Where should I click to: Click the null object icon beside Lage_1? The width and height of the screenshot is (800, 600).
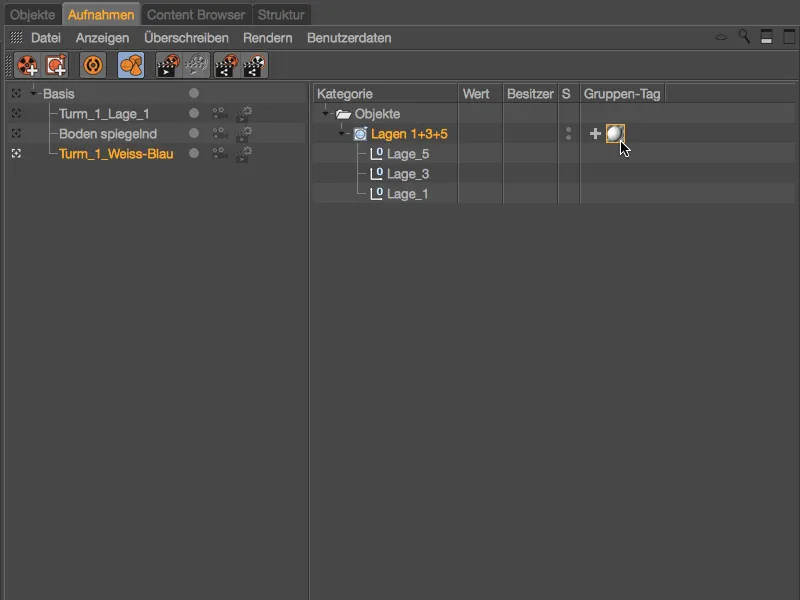point(377,193)
